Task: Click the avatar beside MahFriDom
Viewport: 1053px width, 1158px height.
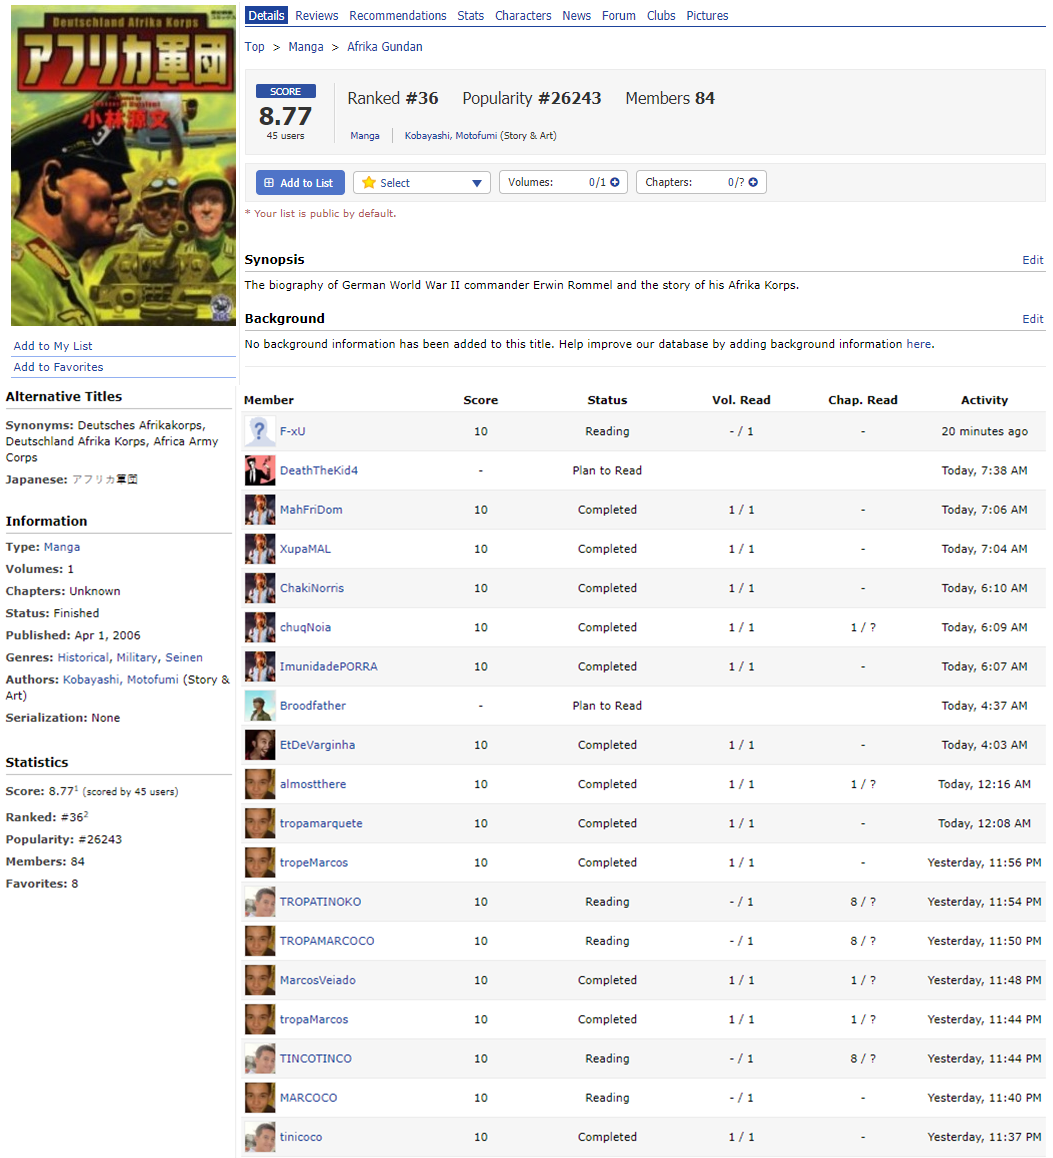Action: [260, 510]
